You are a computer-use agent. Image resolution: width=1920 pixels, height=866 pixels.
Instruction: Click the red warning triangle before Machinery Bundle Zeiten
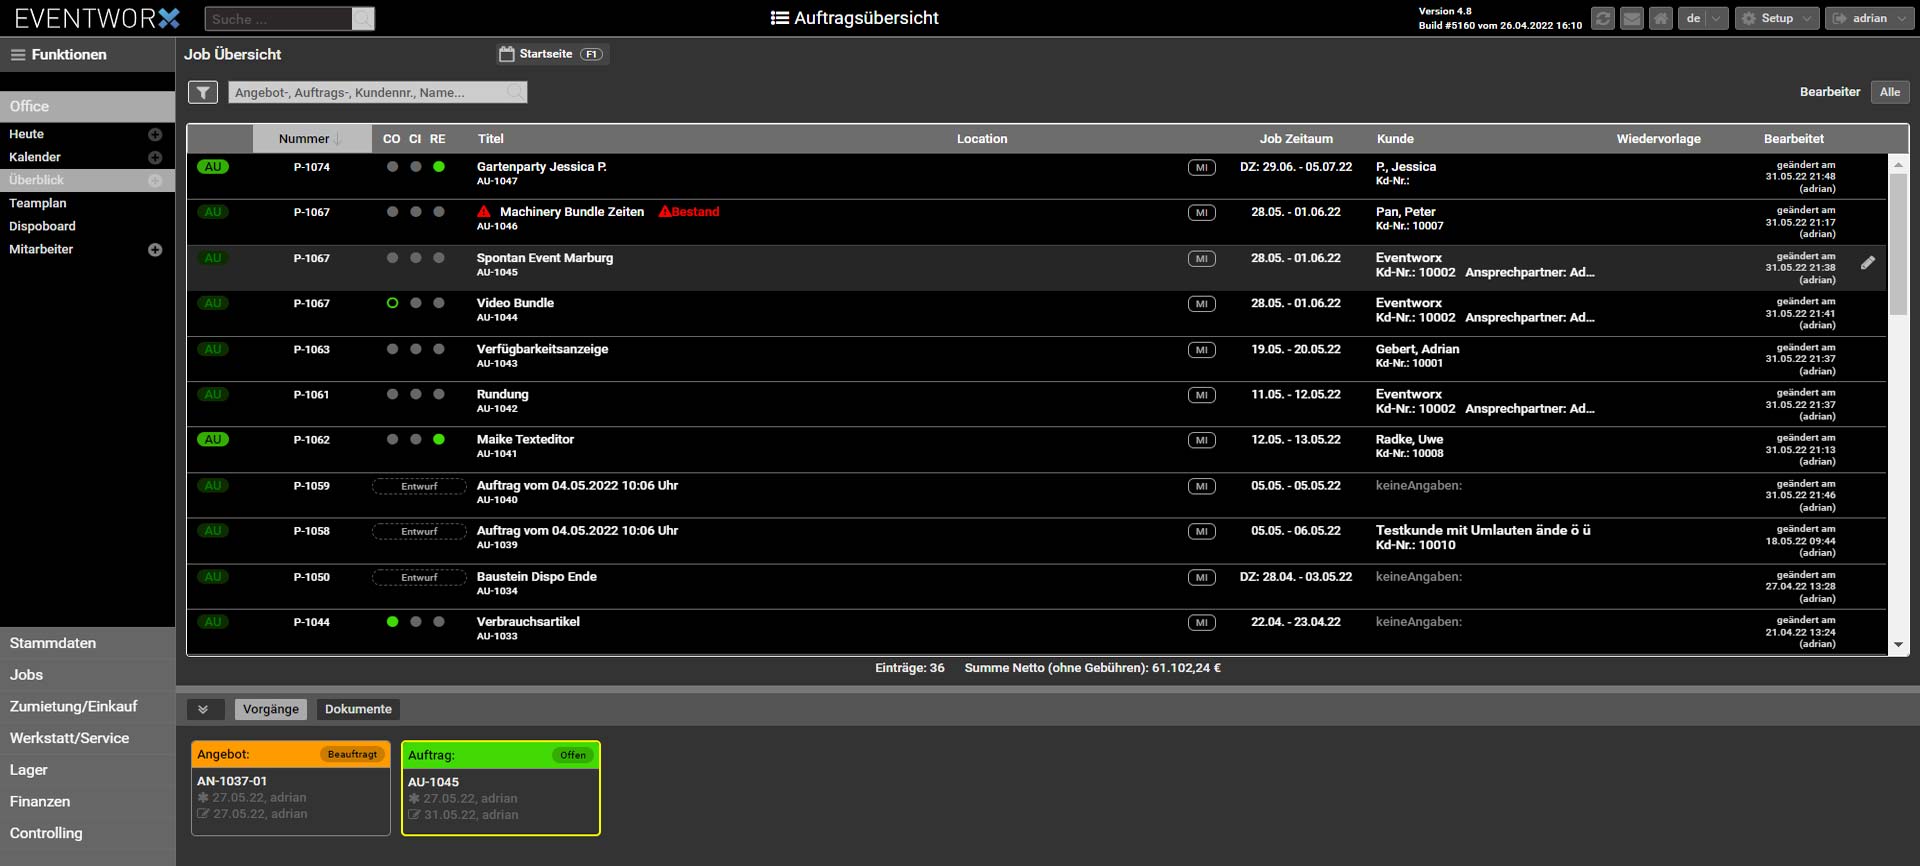[x=484, y=212]
